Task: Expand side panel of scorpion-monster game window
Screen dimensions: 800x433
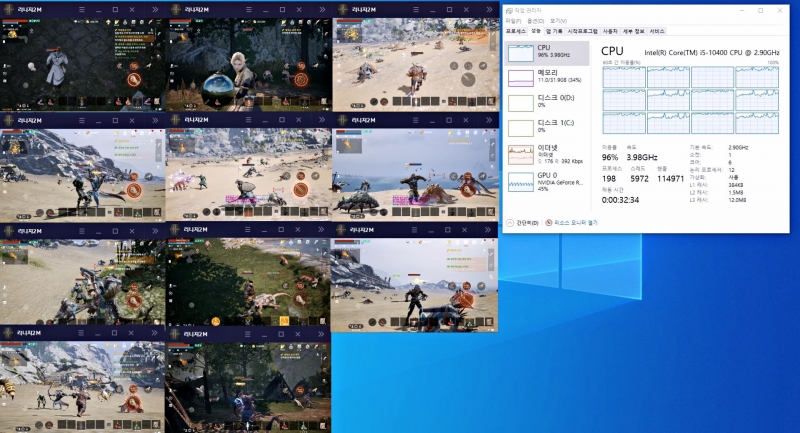Action: pos(489,120)
